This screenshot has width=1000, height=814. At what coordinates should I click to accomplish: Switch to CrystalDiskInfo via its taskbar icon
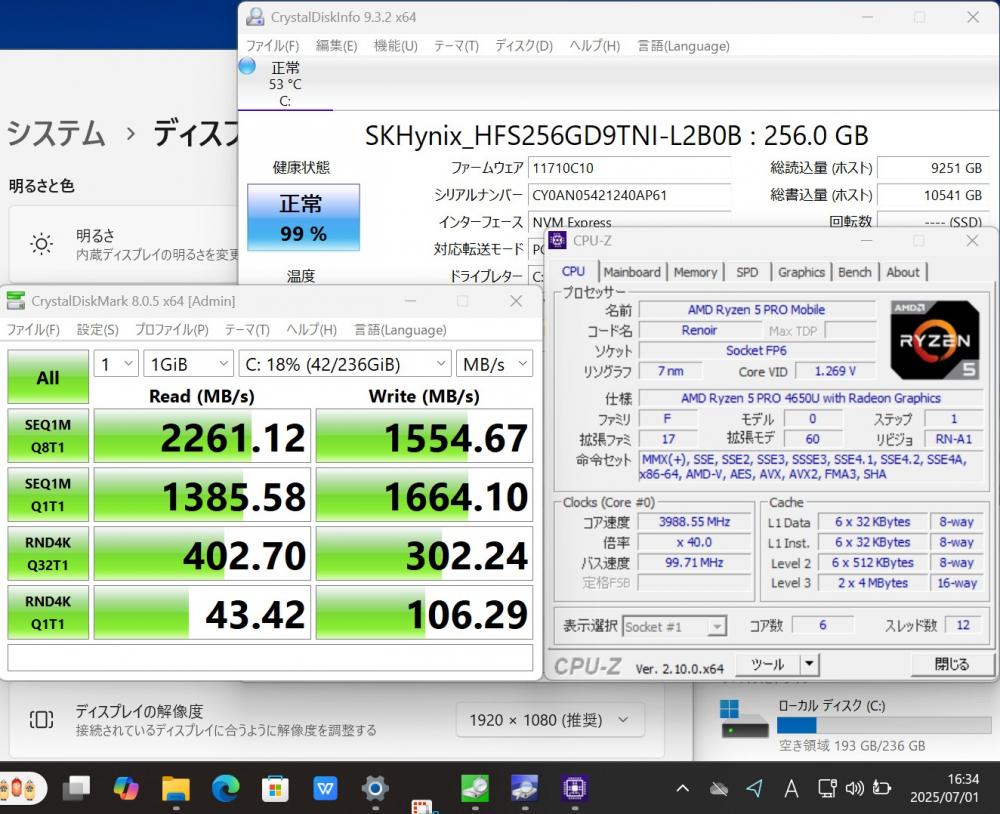(x=525, y=788)
